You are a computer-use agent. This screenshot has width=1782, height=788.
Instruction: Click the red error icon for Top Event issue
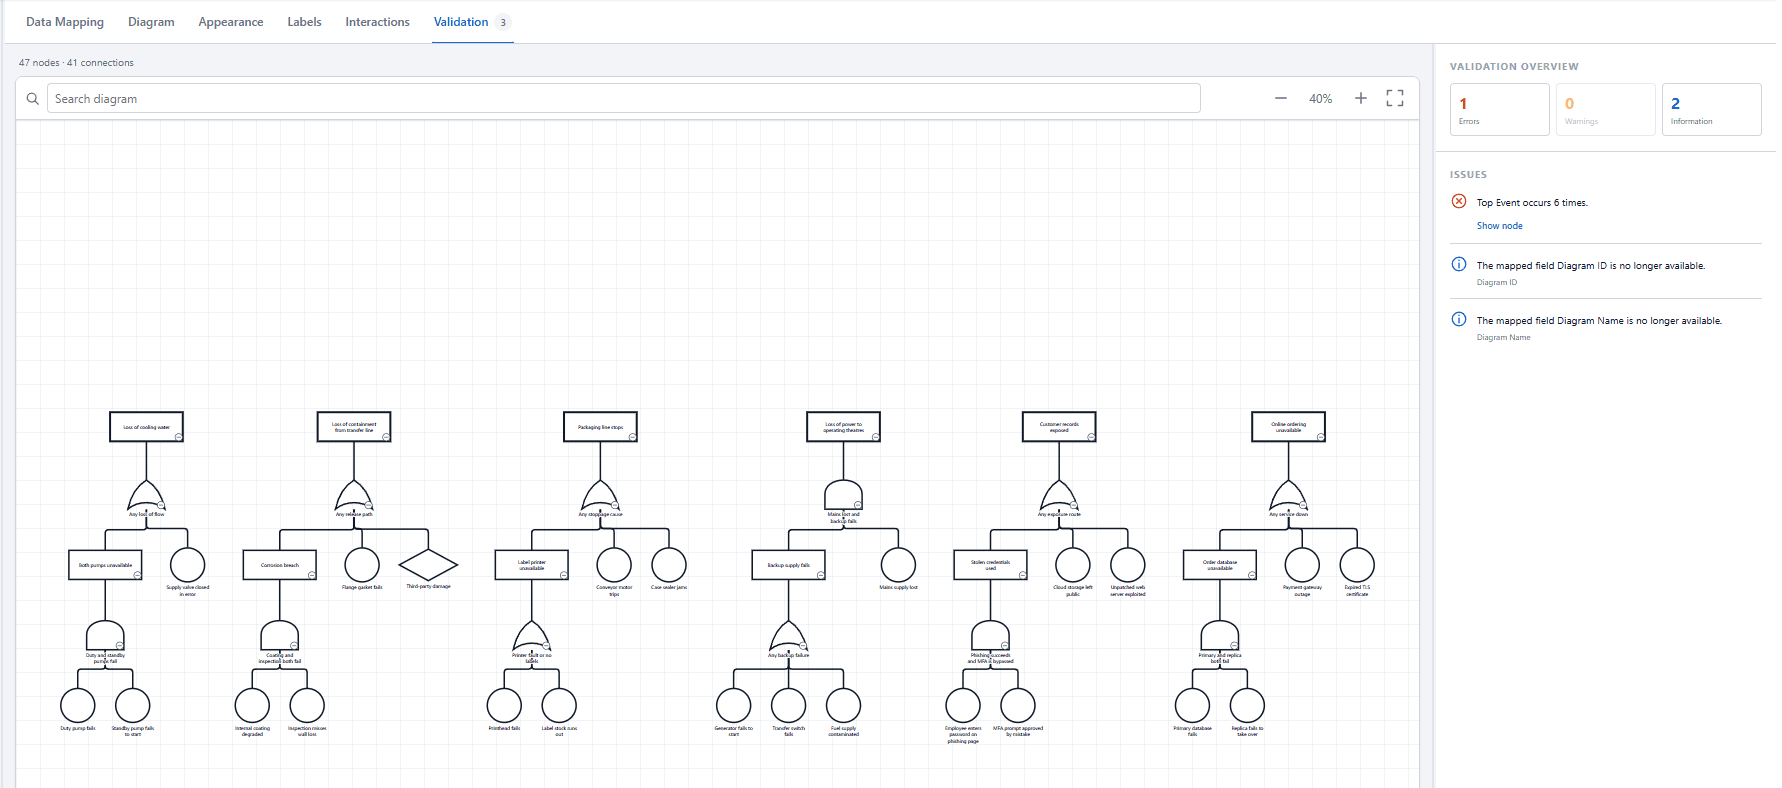(1459, 201)
